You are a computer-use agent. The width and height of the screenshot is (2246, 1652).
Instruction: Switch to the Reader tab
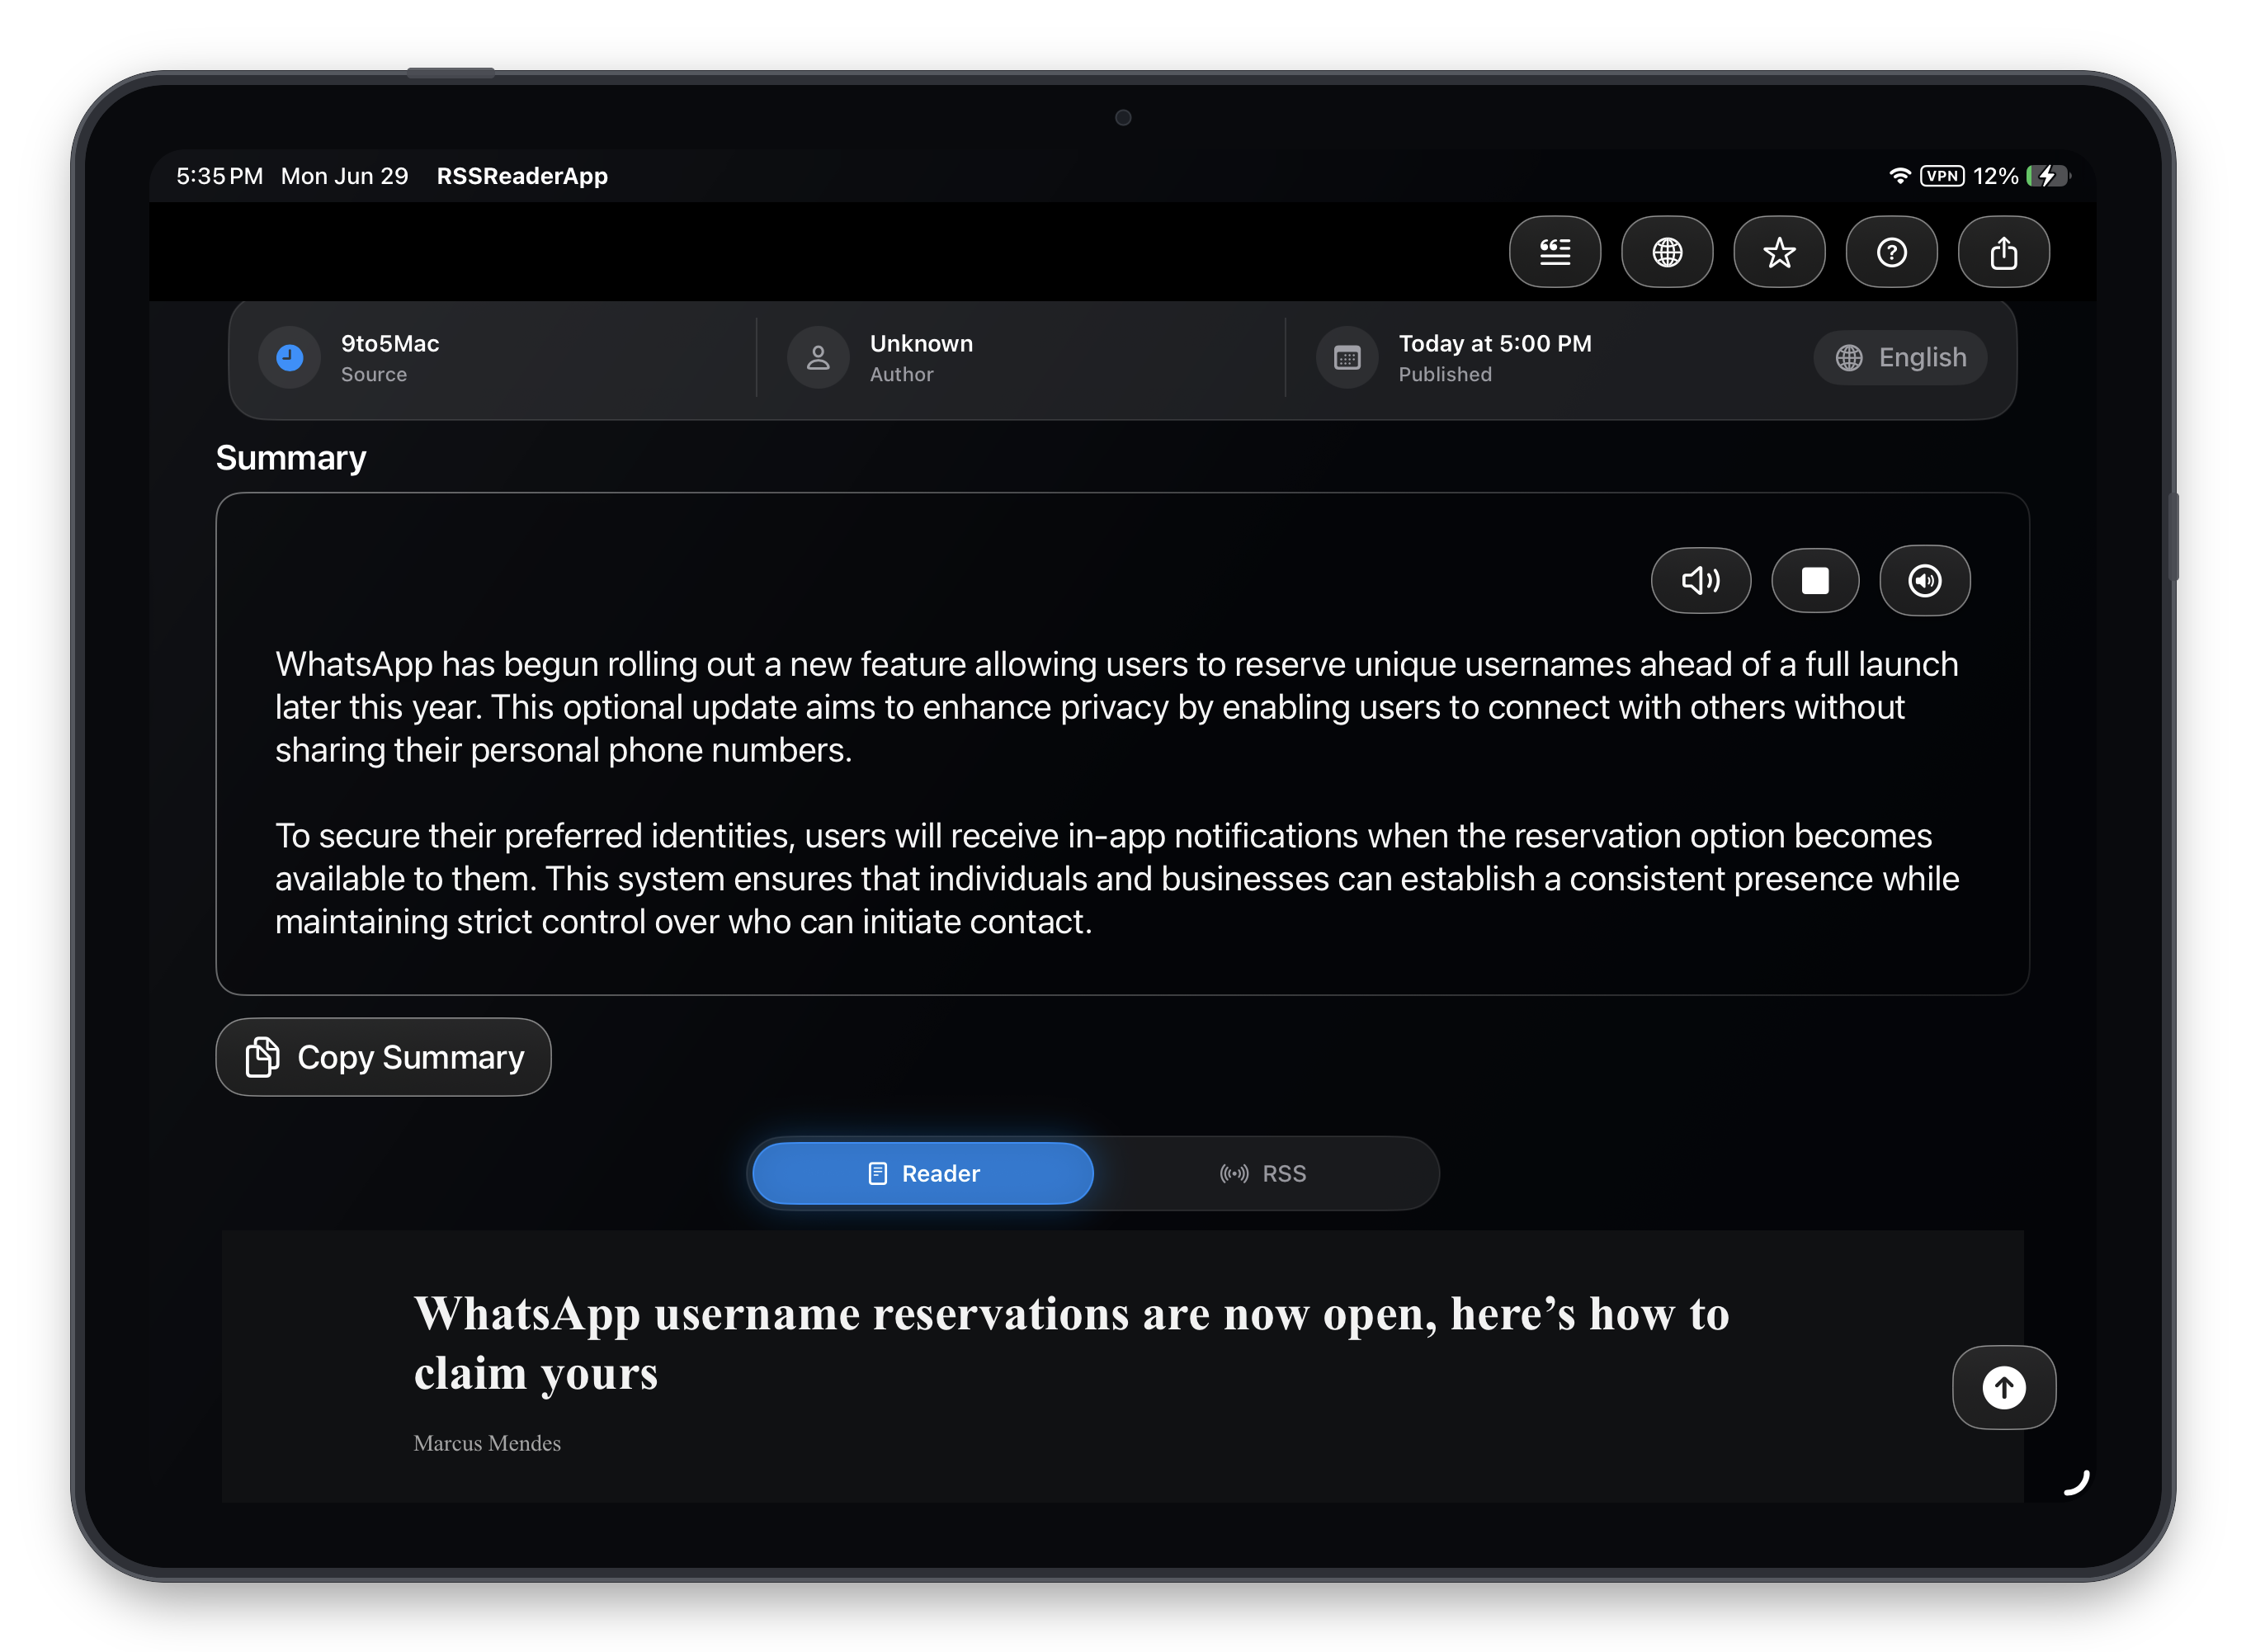922,1173
